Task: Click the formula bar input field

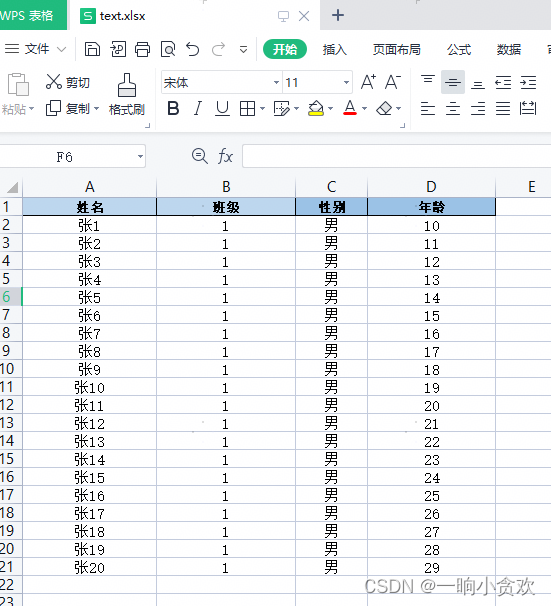Action: [x=396, y=157]
